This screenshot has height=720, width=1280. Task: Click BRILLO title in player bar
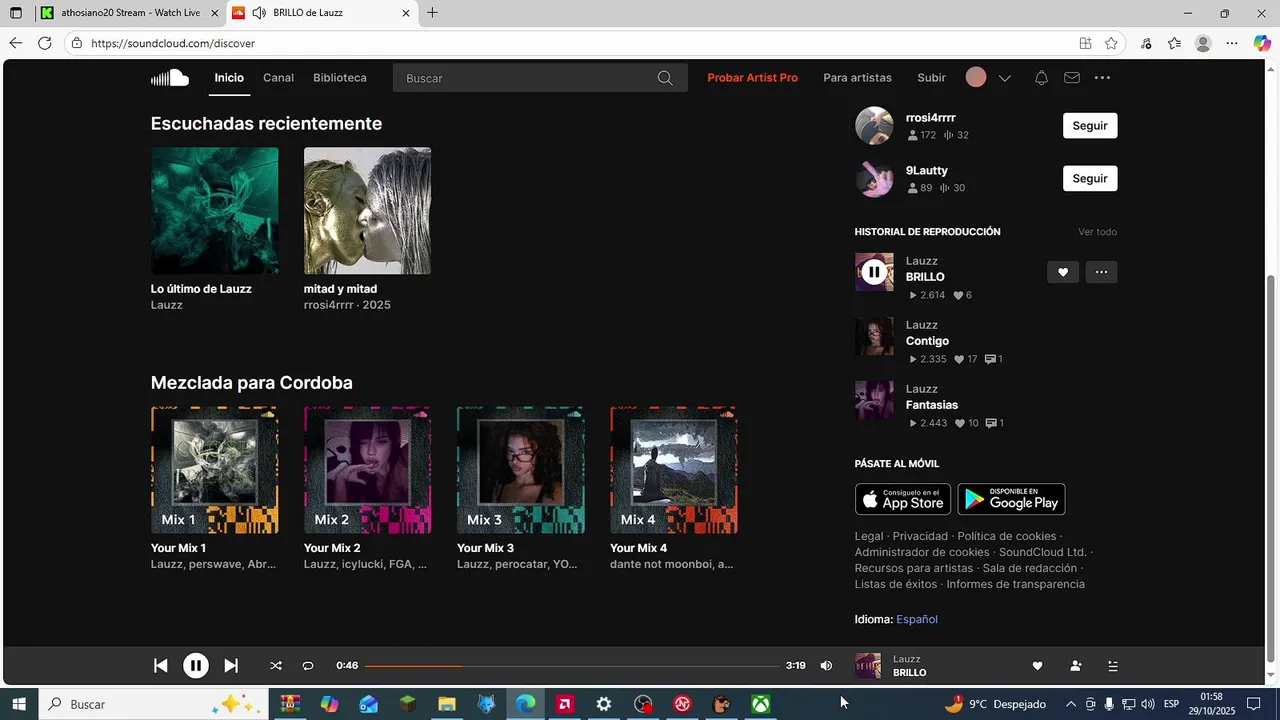tap(909, 673)
